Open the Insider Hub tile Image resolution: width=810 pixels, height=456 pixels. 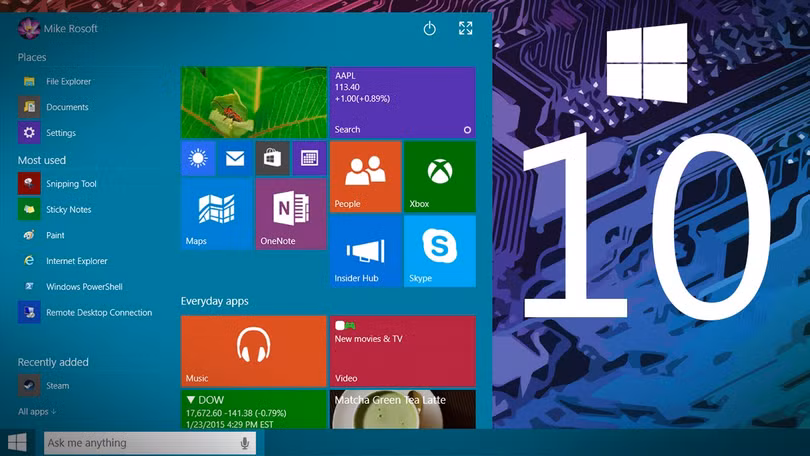365,251
